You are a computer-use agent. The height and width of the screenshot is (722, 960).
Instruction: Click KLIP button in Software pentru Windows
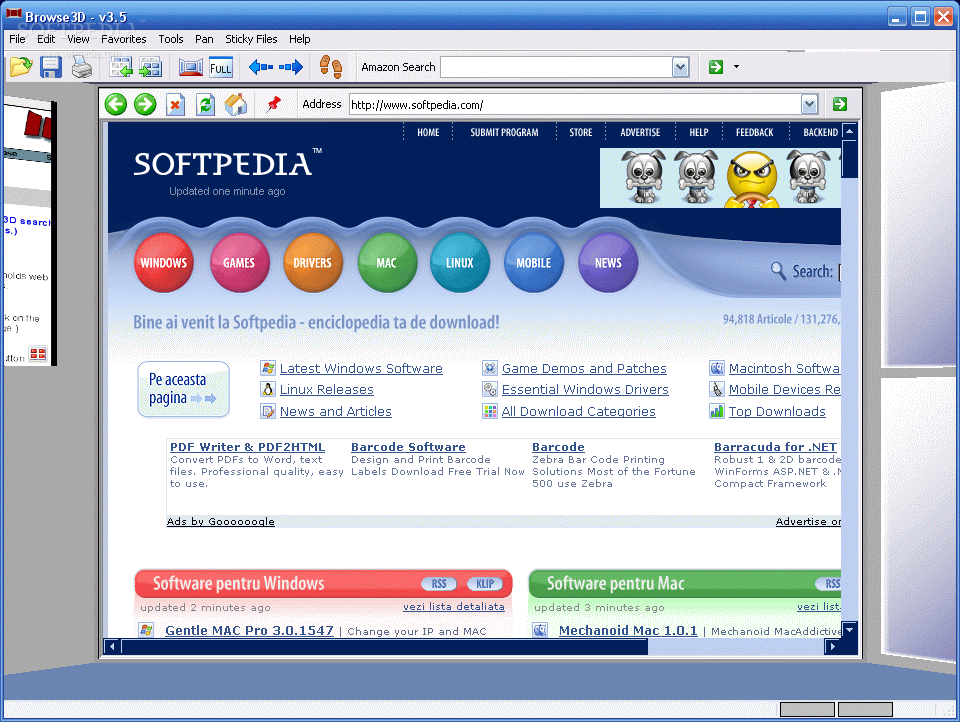[485, 584]
